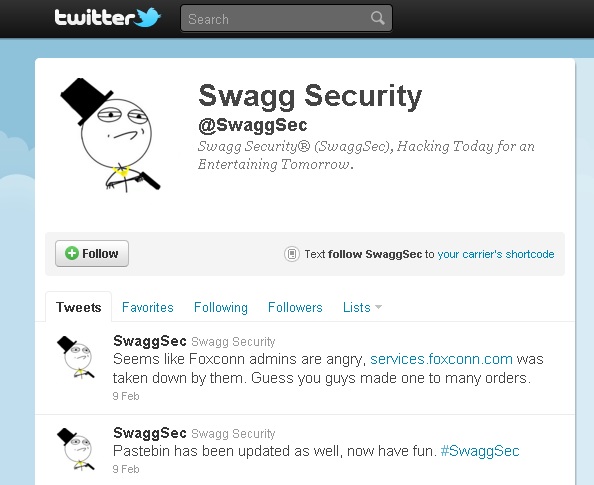Click the green plus Follow icon
Screen dimensions: 594x485
click(72, 253)
